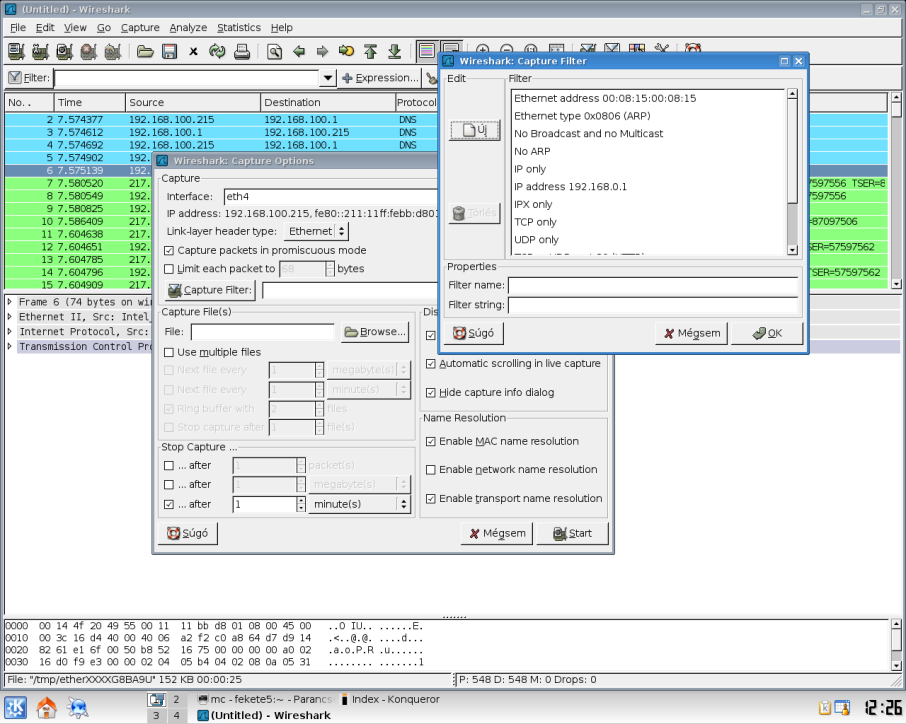The width and height of the screenshot is (906, 724).
Task: Restart the running capture toolbar icon
Action: click(x=113, y=51)
